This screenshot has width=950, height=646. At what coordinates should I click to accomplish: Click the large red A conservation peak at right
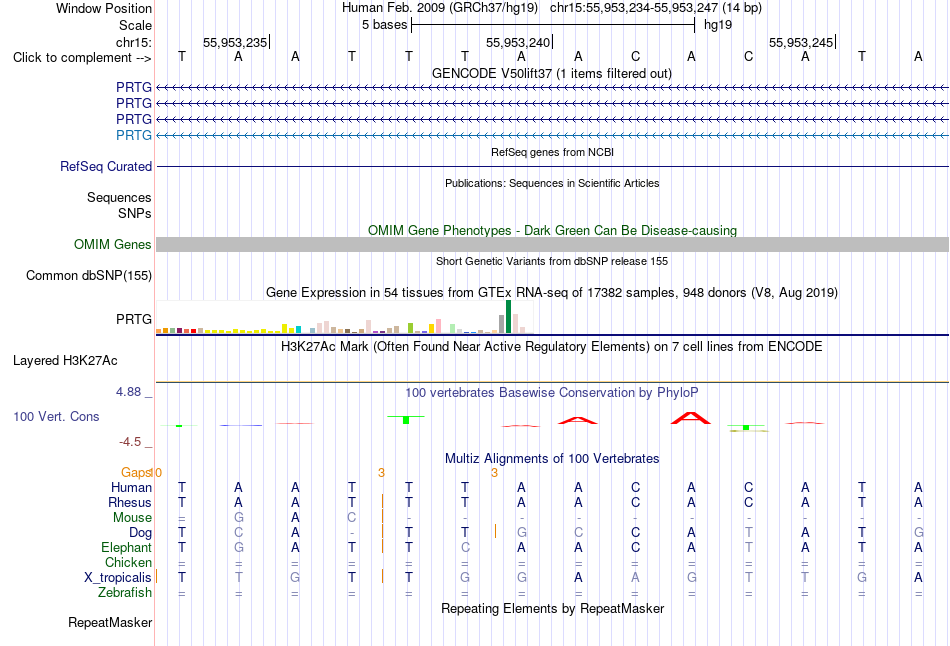tap(691, 418)
